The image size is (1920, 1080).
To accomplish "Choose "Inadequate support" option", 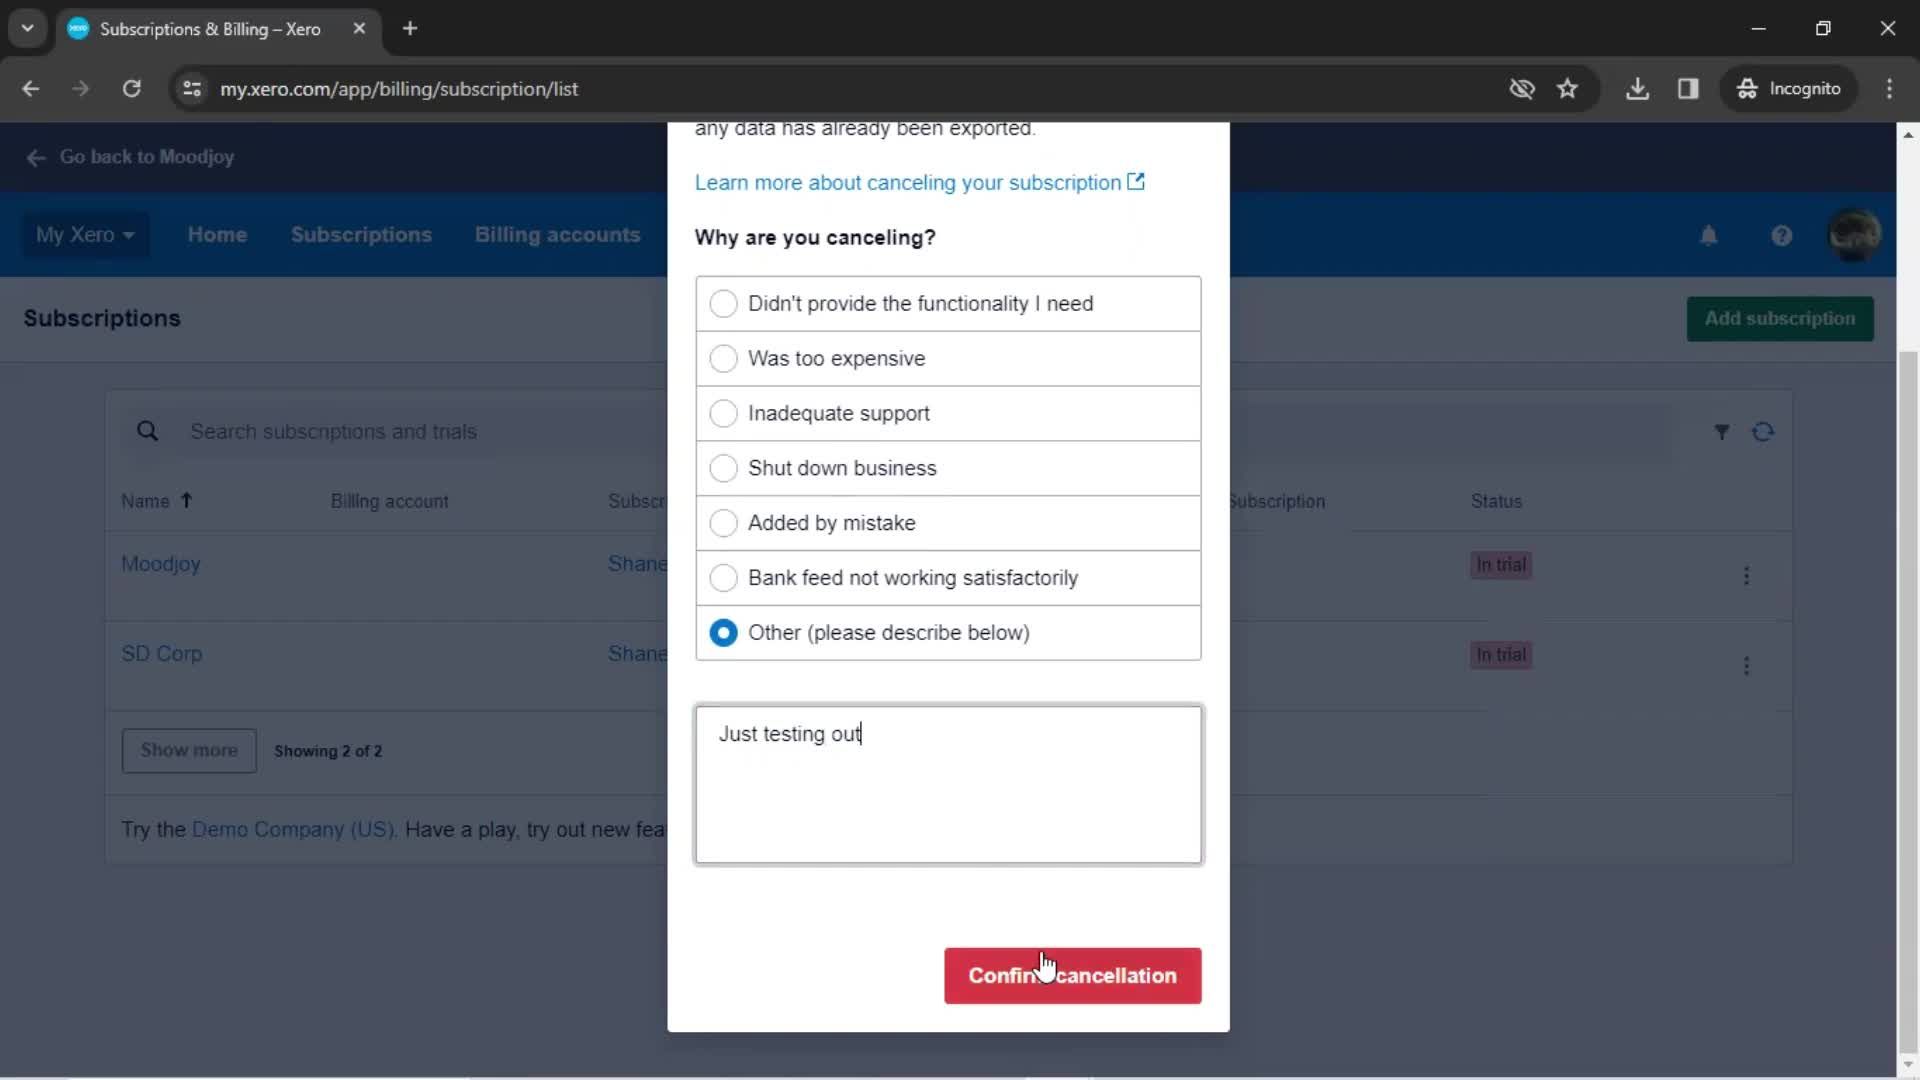I will (x=948, y=413).
